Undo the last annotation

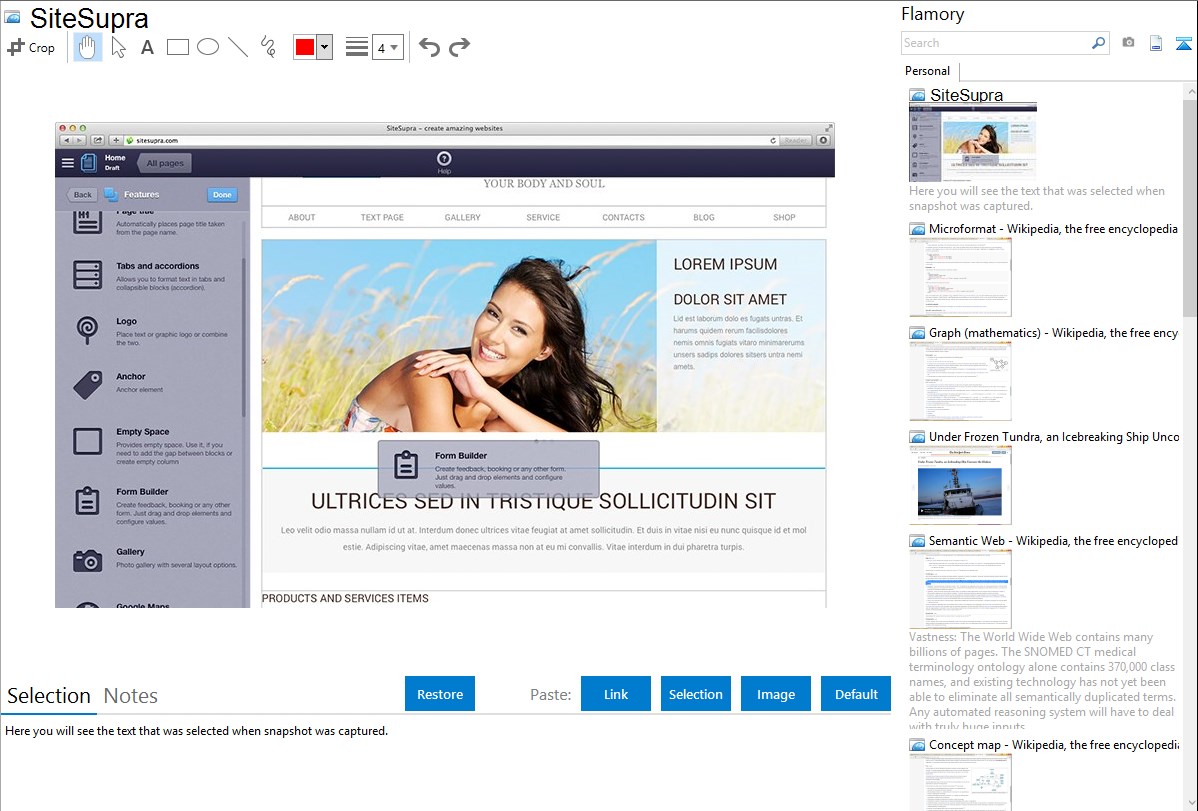(x=429, y=47)
